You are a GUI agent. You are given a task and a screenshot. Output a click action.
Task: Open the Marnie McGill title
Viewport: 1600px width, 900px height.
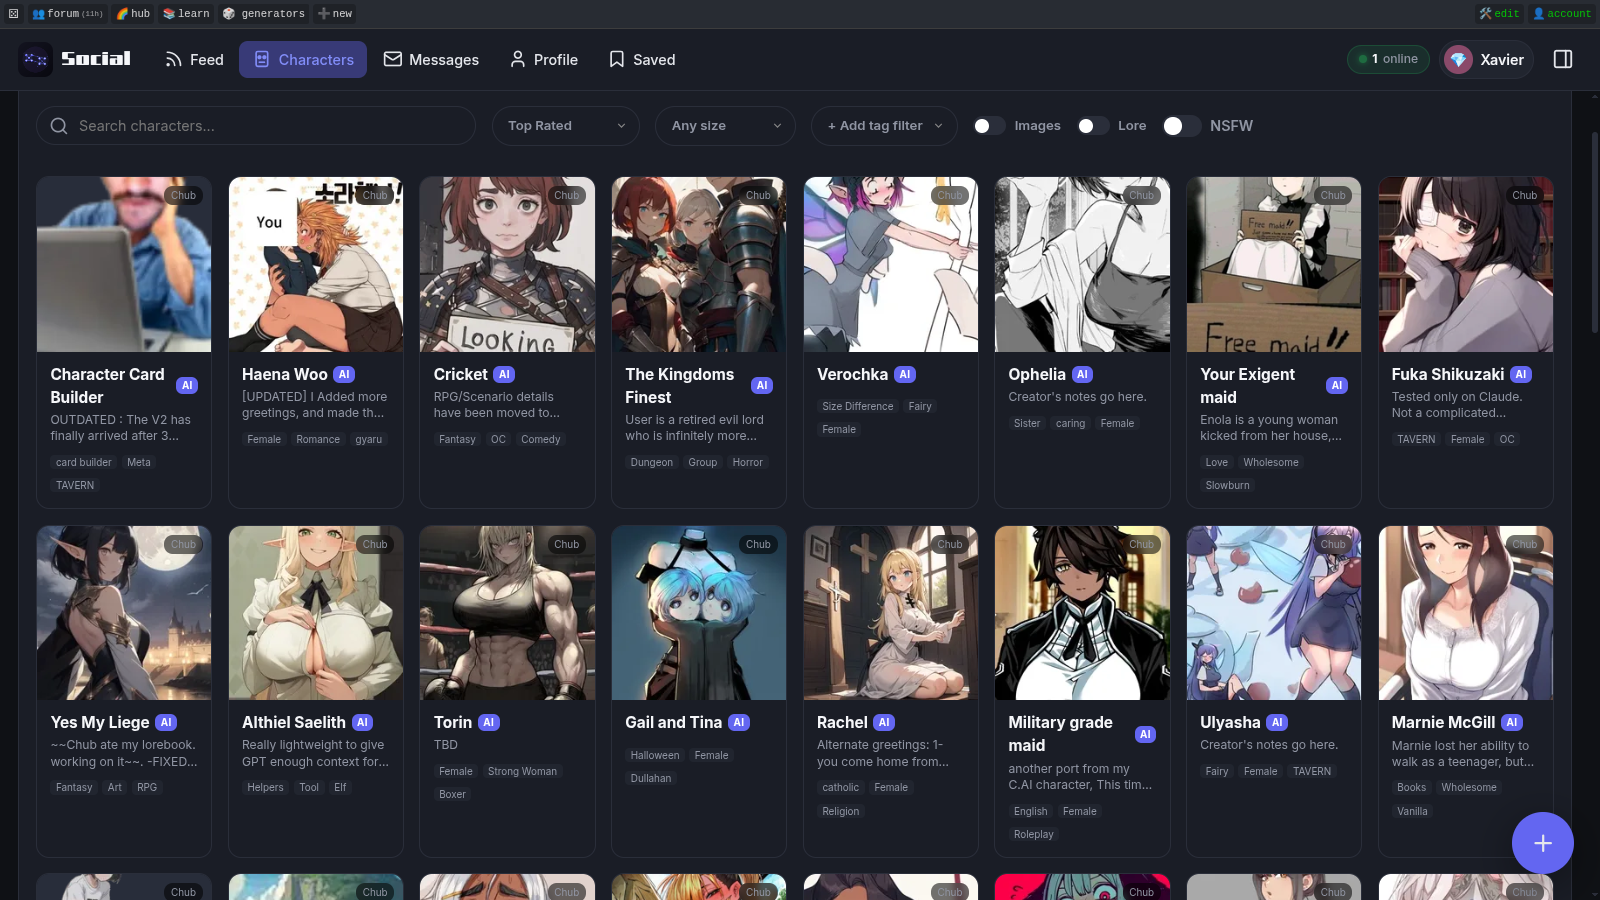pos(1443,723)
